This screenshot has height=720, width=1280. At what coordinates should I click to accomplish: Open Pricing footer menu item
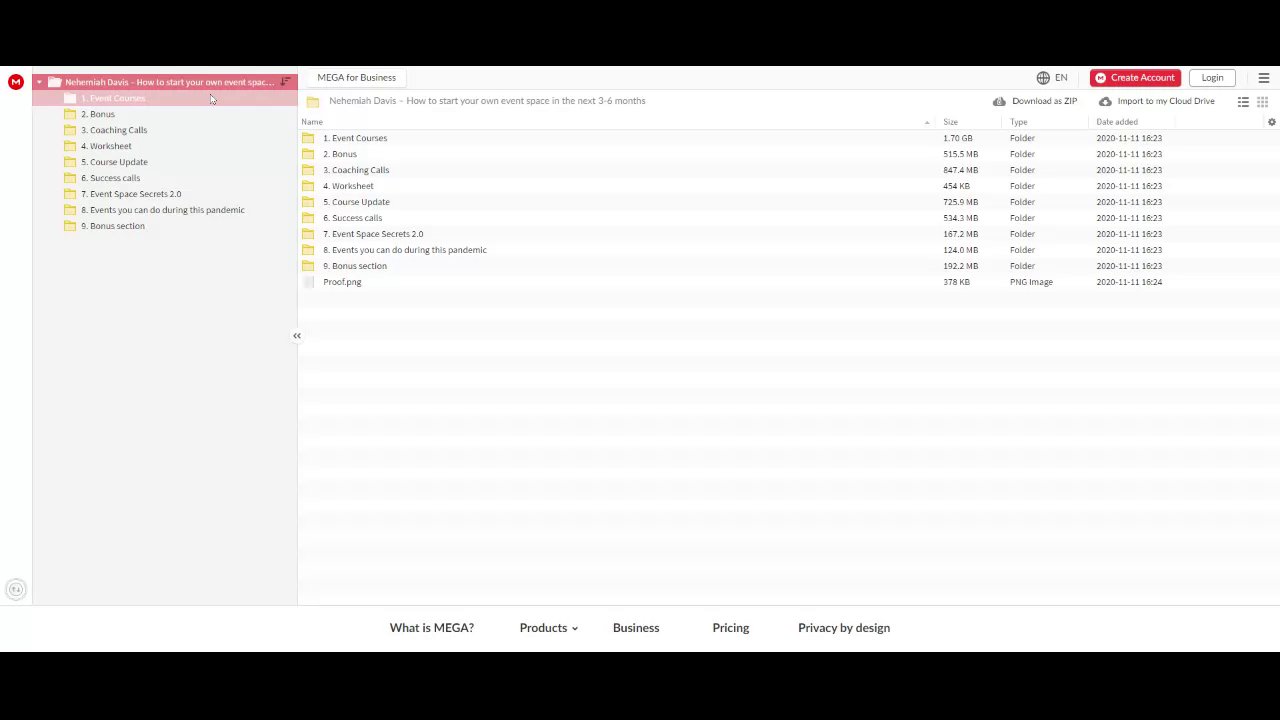731,628
